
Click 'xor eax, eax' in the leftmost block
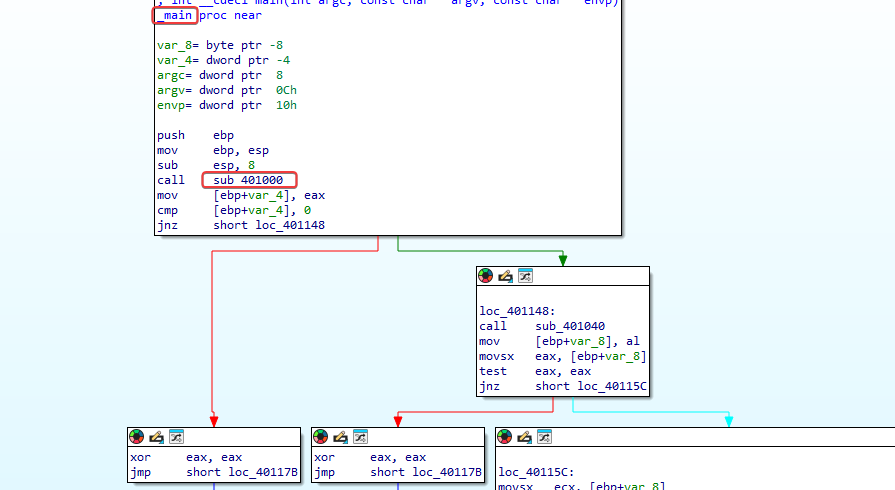point(186,457)
